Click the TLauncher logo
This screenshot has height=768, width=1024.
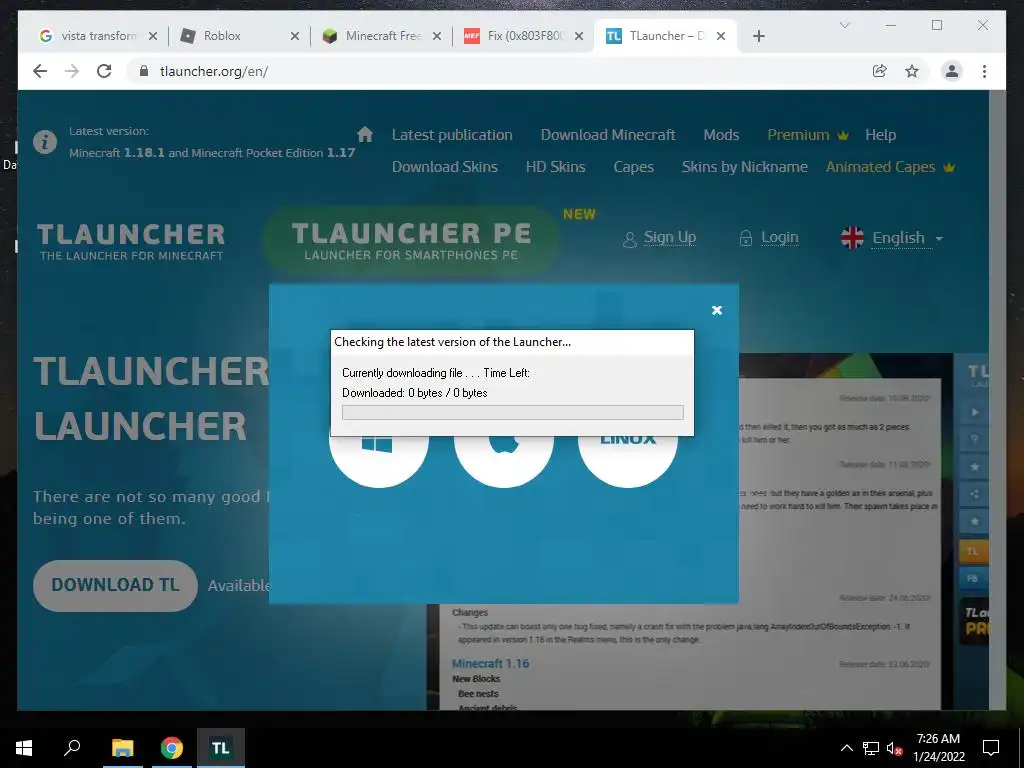coord(131,242)
